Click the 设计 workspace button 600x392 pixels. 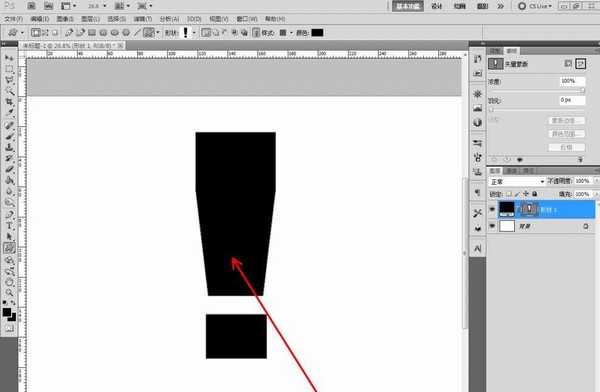[437, 6]
